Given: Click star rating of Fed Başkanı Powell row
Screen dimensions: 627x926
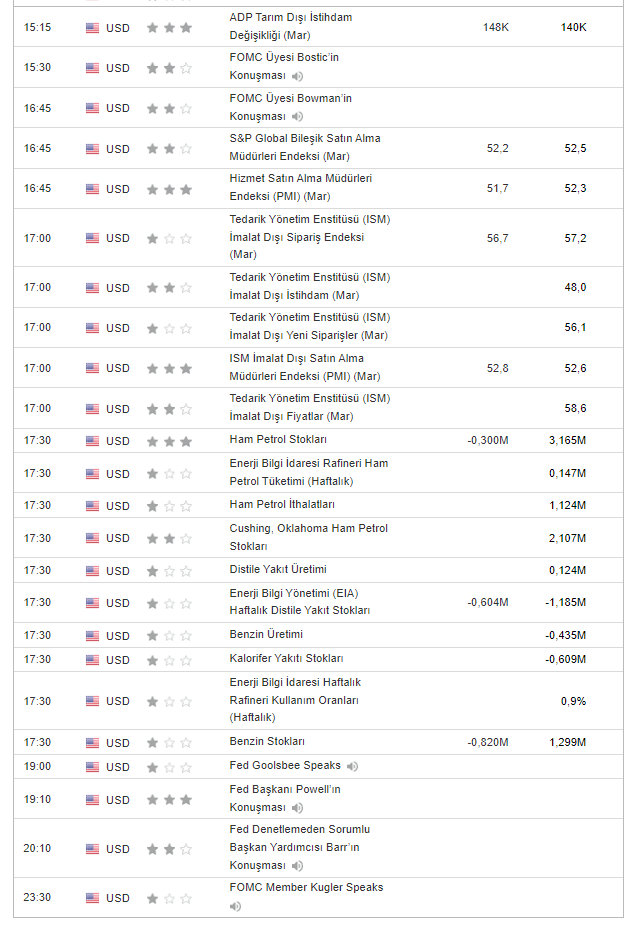Looking at the screenshot, I should [x=168, y=800].
